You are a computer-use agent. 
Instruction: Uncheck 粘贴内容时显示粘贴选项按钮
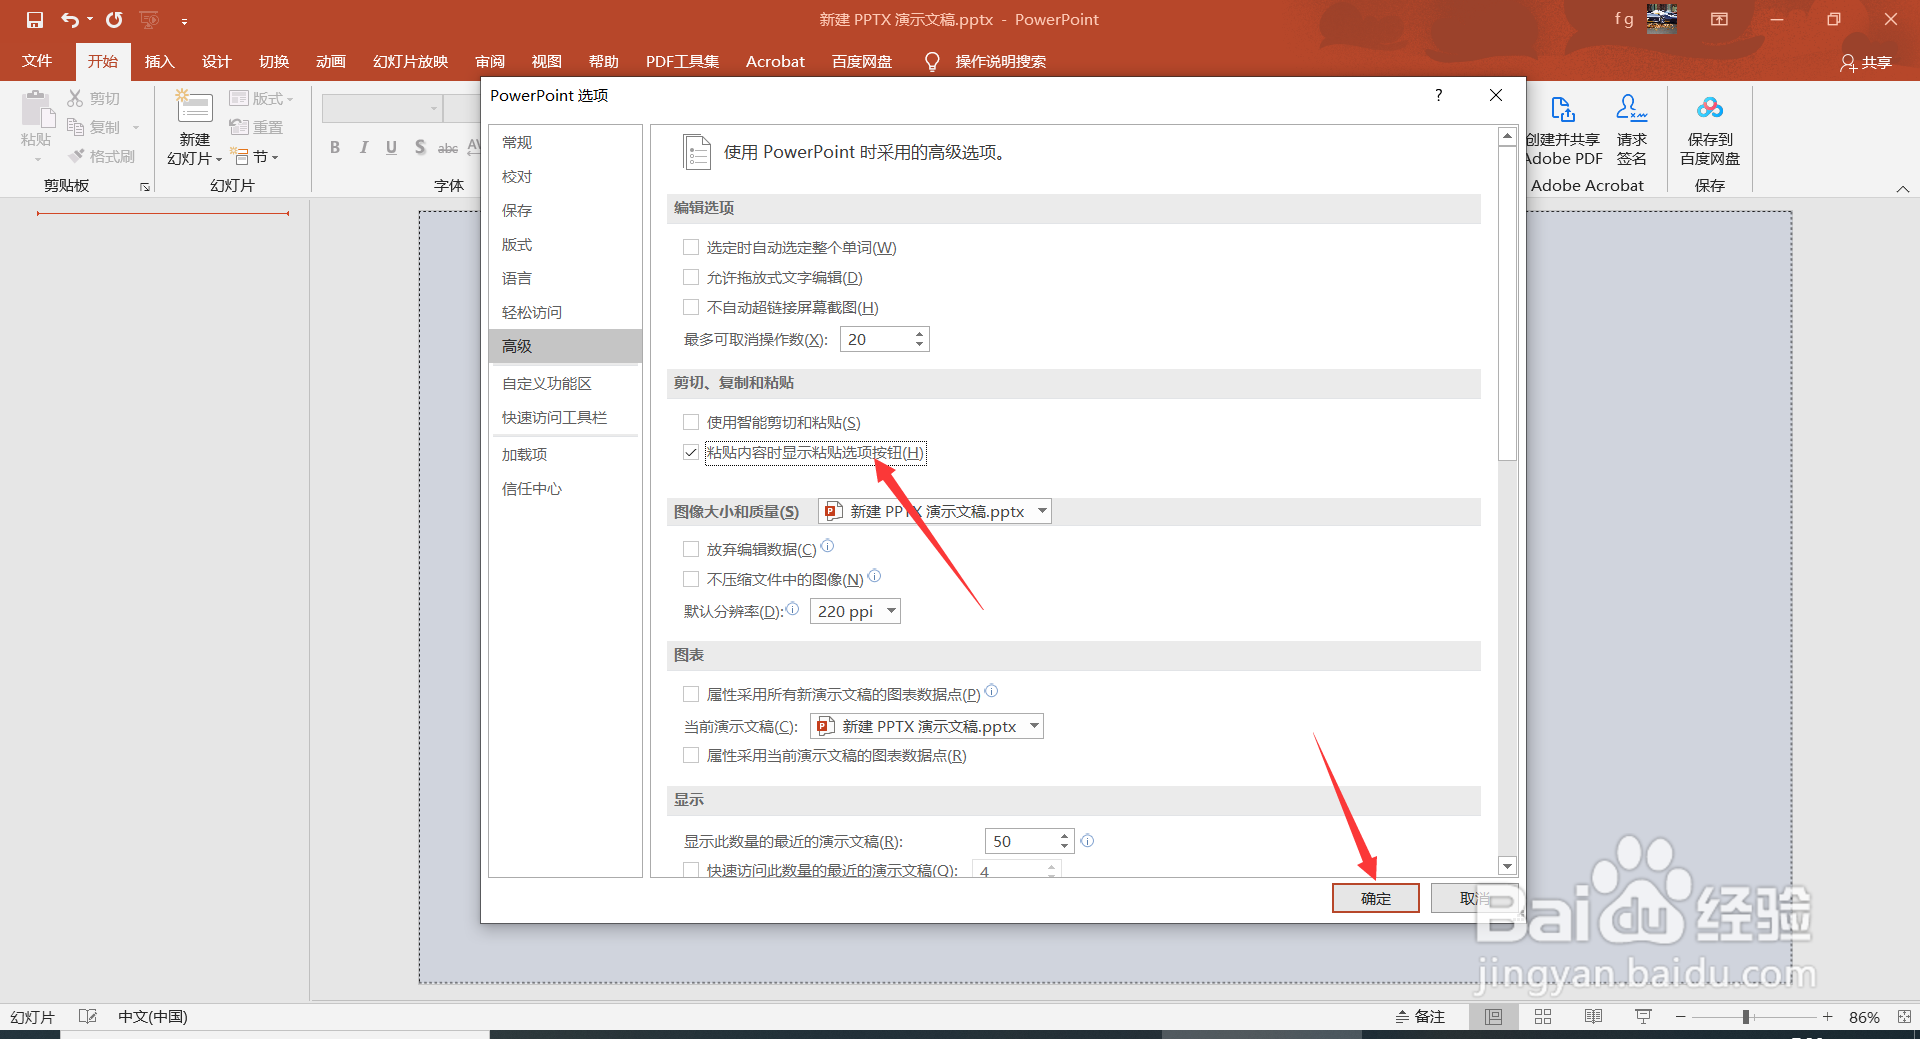[690, 452]
